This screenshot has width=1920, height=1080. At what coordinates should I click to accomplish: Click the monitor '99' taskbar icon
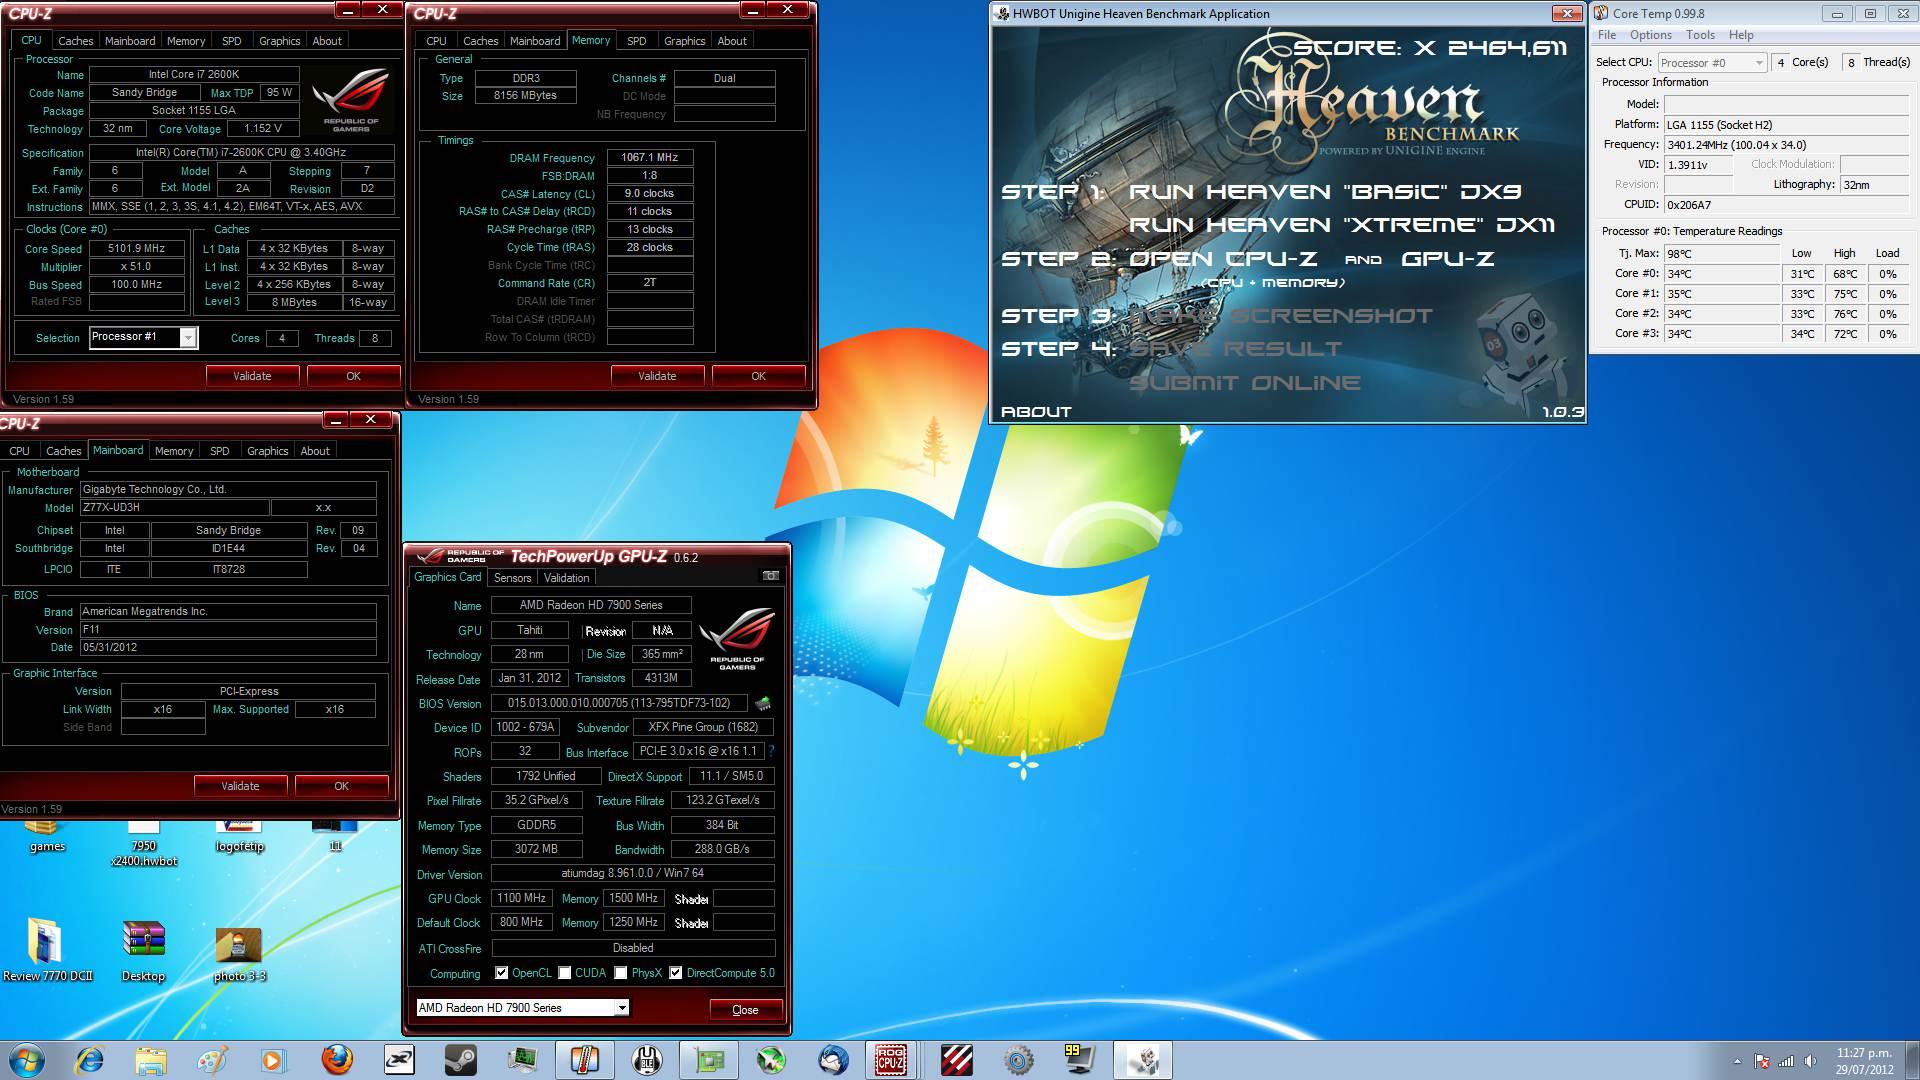tap(1079, 1059)
